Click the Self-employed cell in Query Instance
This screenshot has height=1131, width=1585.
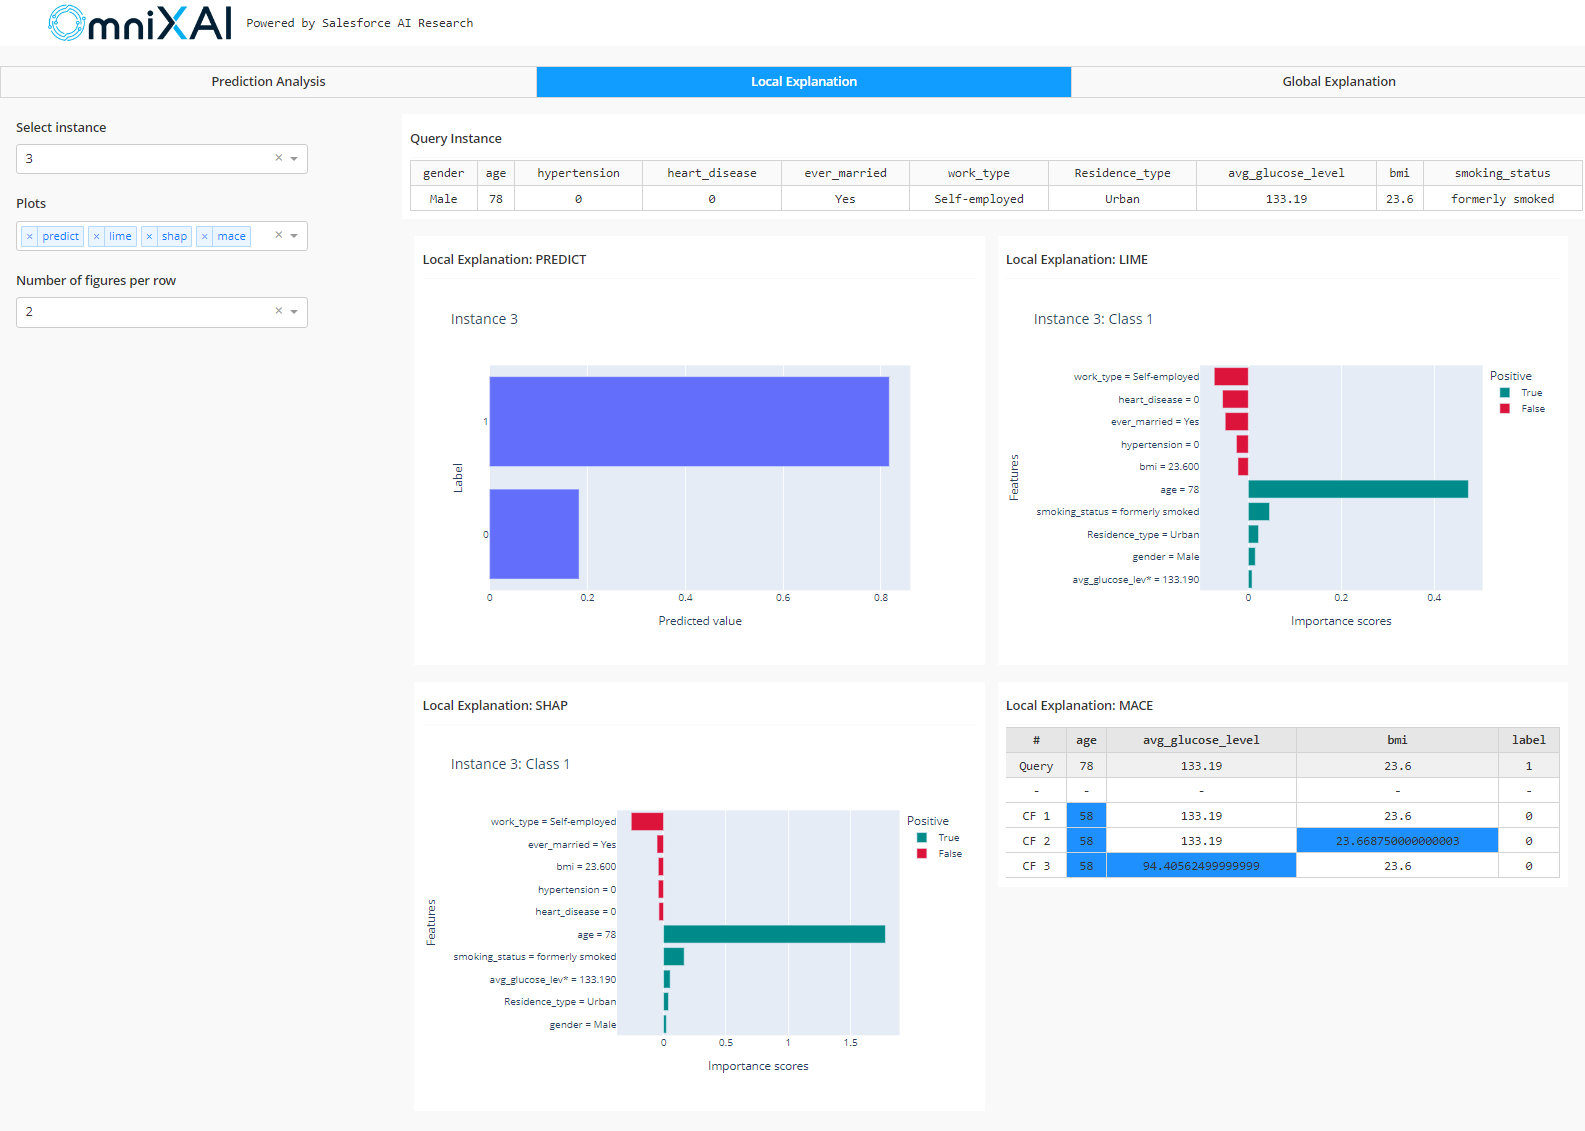click(x=979, y=199)
